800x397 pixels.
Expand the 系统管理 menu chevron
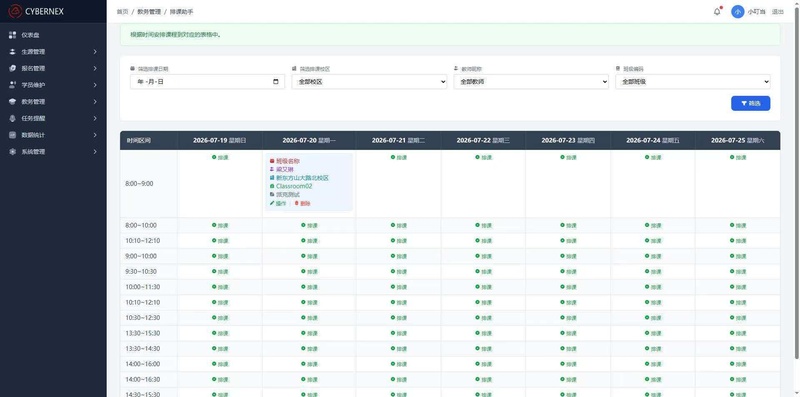click(95, 152)
